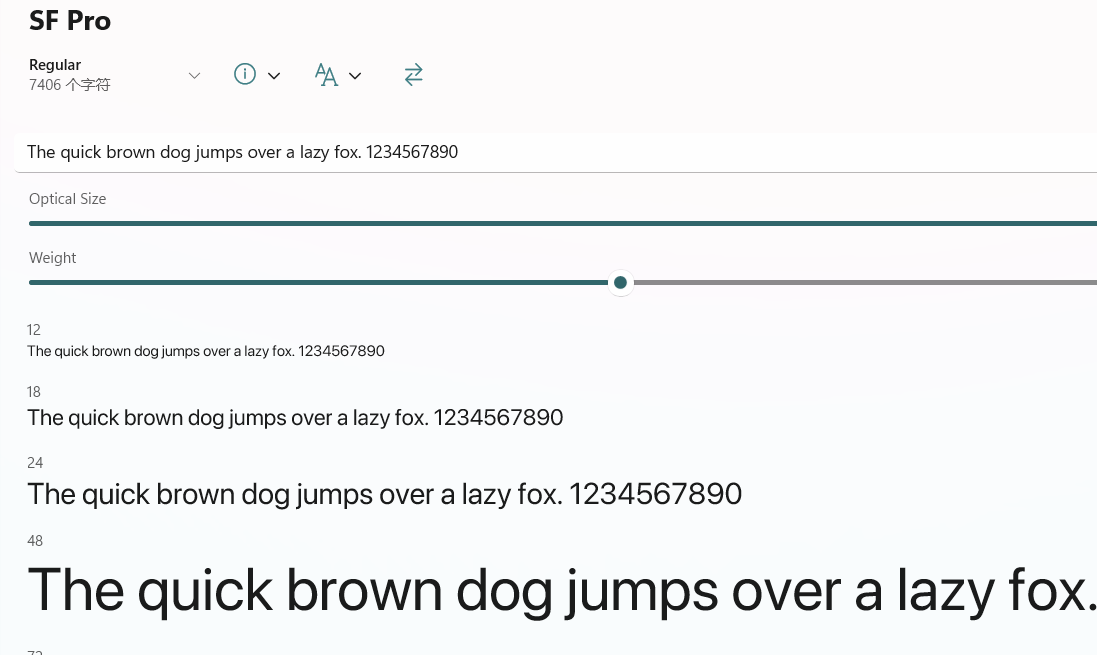Click the size label "24"

35,463
